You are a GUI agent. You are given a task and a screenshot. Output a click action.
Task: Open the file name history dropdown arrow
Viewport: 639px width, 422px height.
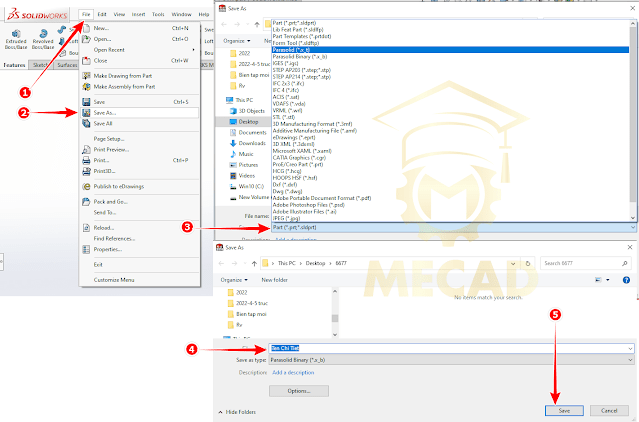click(x=630, y=348)
